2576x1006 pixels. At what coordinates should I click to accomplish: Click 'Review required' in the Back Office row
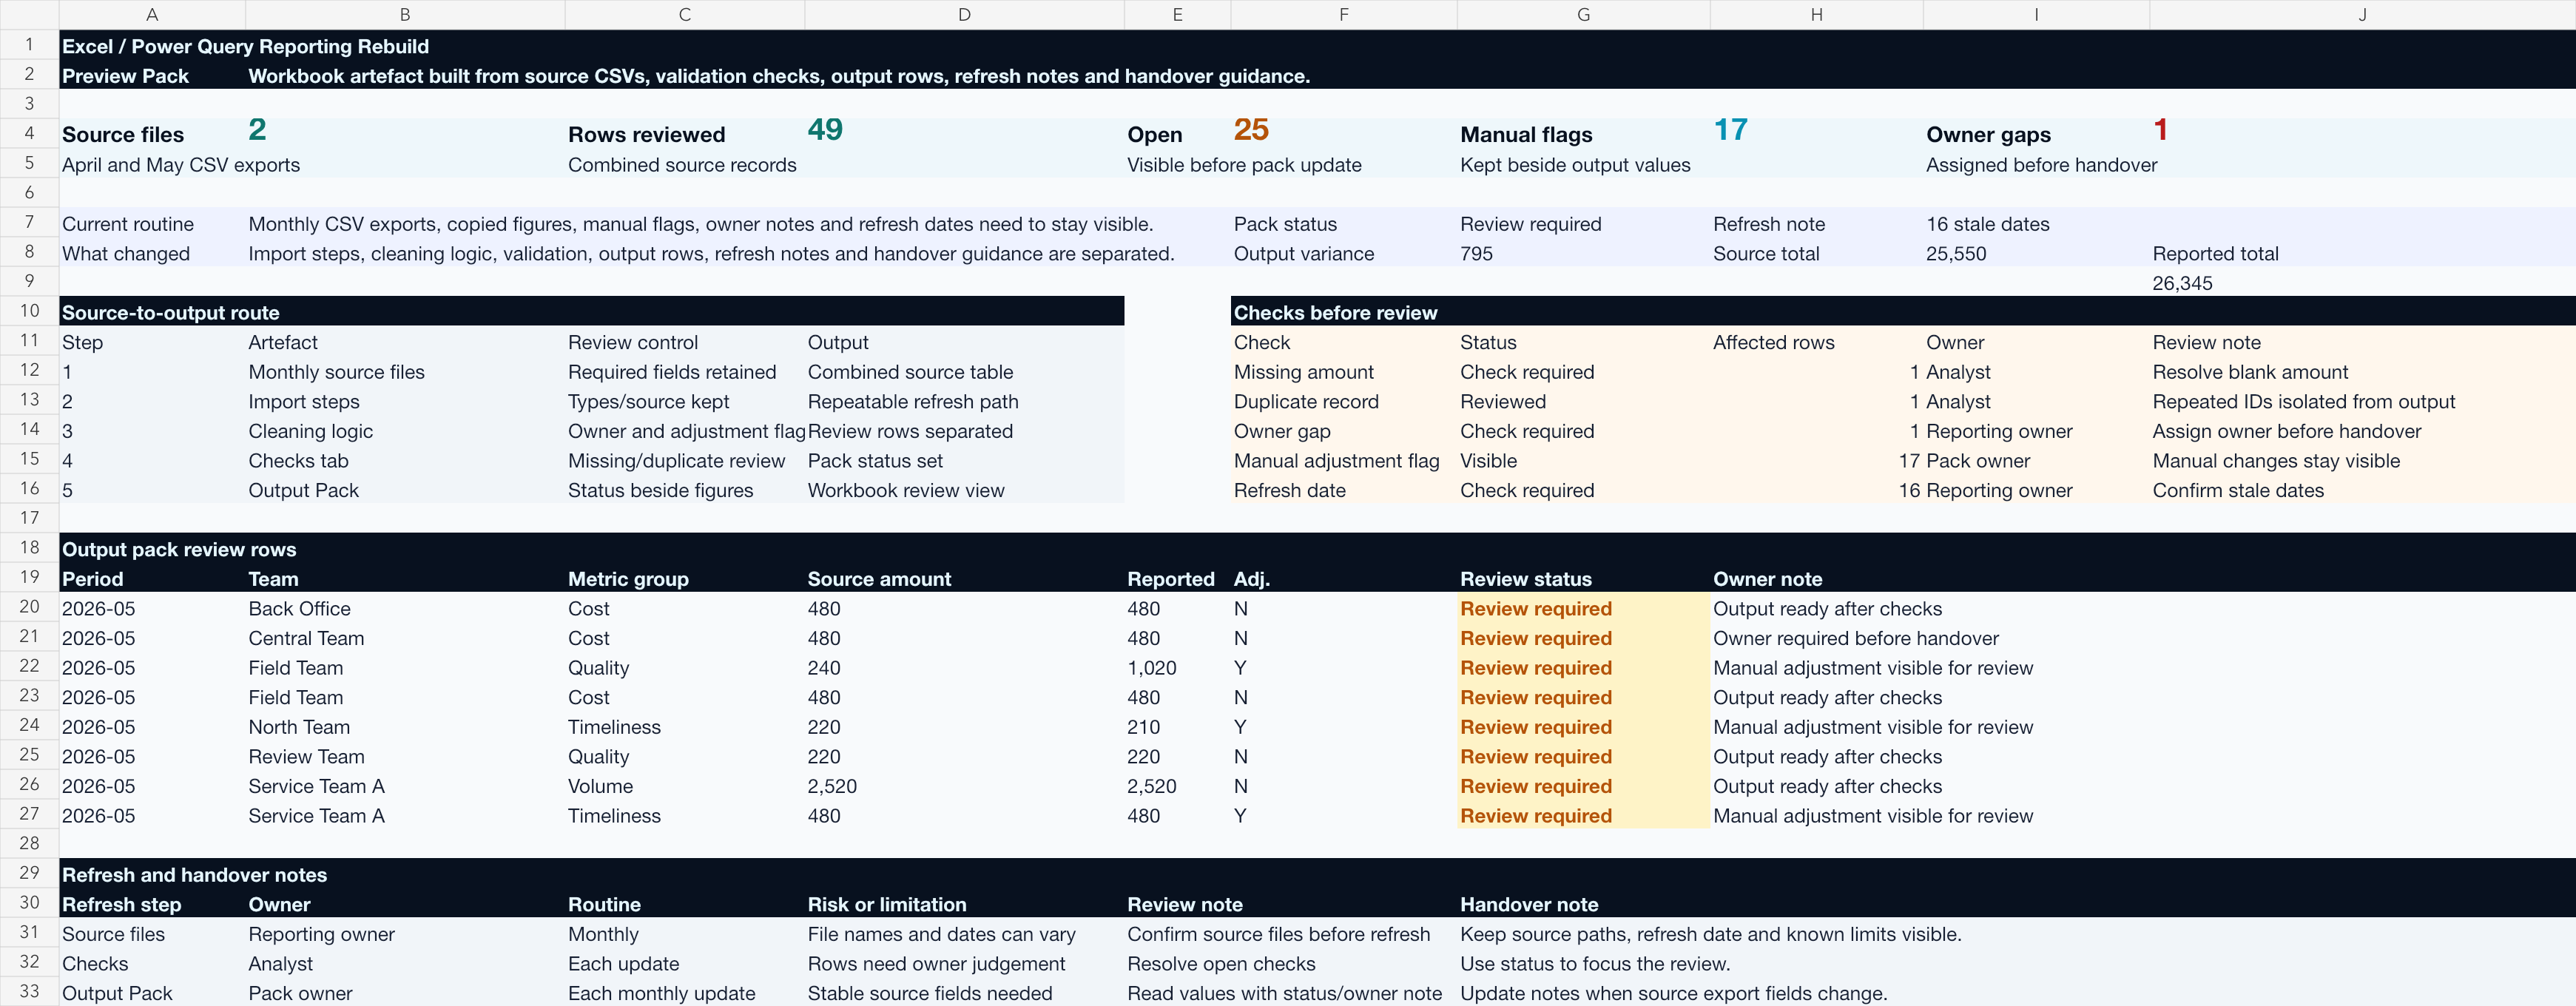(x=1535, y=608)
